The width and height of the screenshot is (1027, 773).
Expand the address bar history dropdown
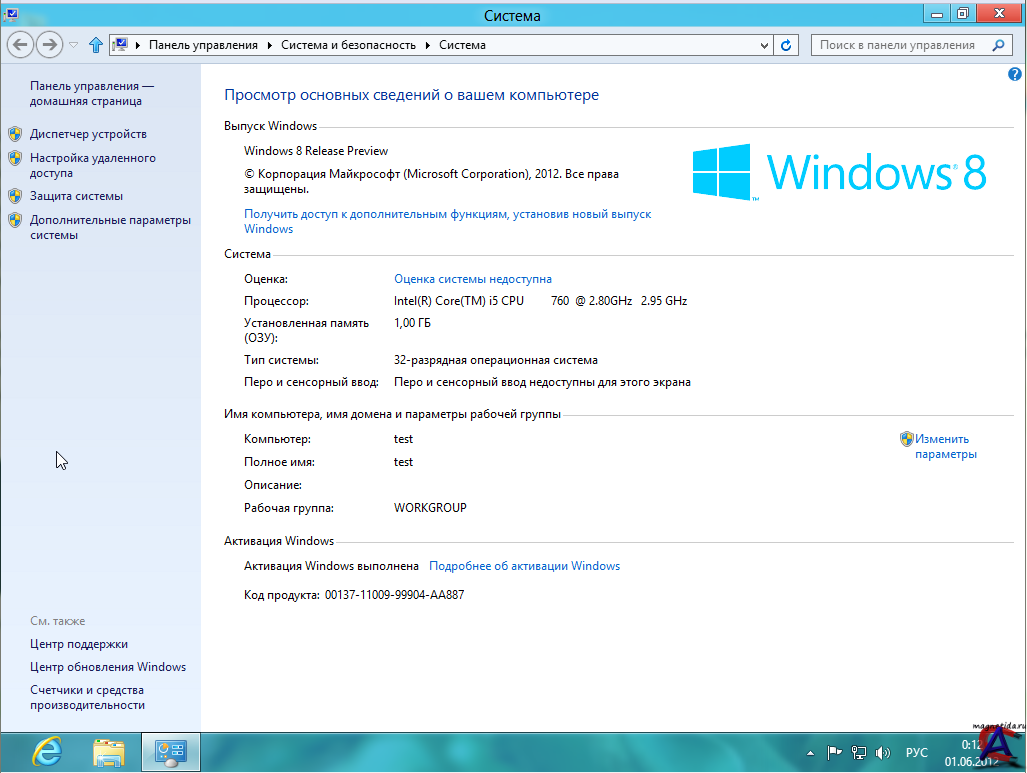[764, 45]
